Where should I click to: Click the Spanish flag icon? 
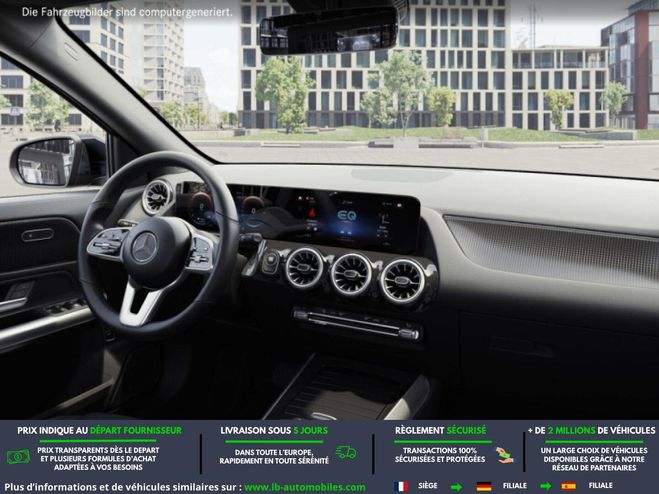[568, 486]
